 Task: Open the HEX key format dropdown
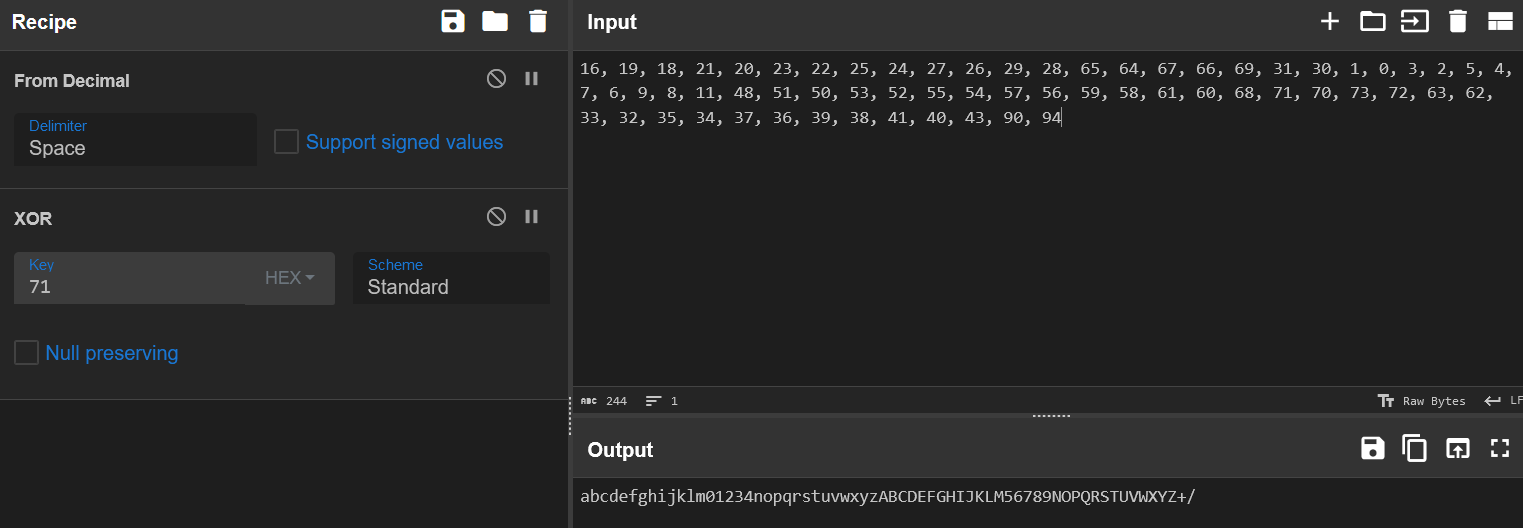[290, 278]
